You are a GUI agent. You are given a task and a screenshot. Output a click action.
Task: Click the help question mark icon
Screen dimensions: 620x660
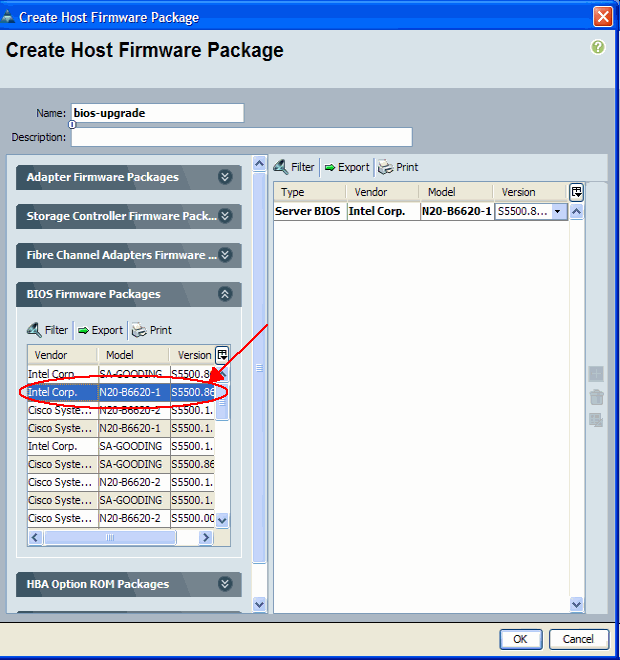pyautogui.click(x=598, y=47)
